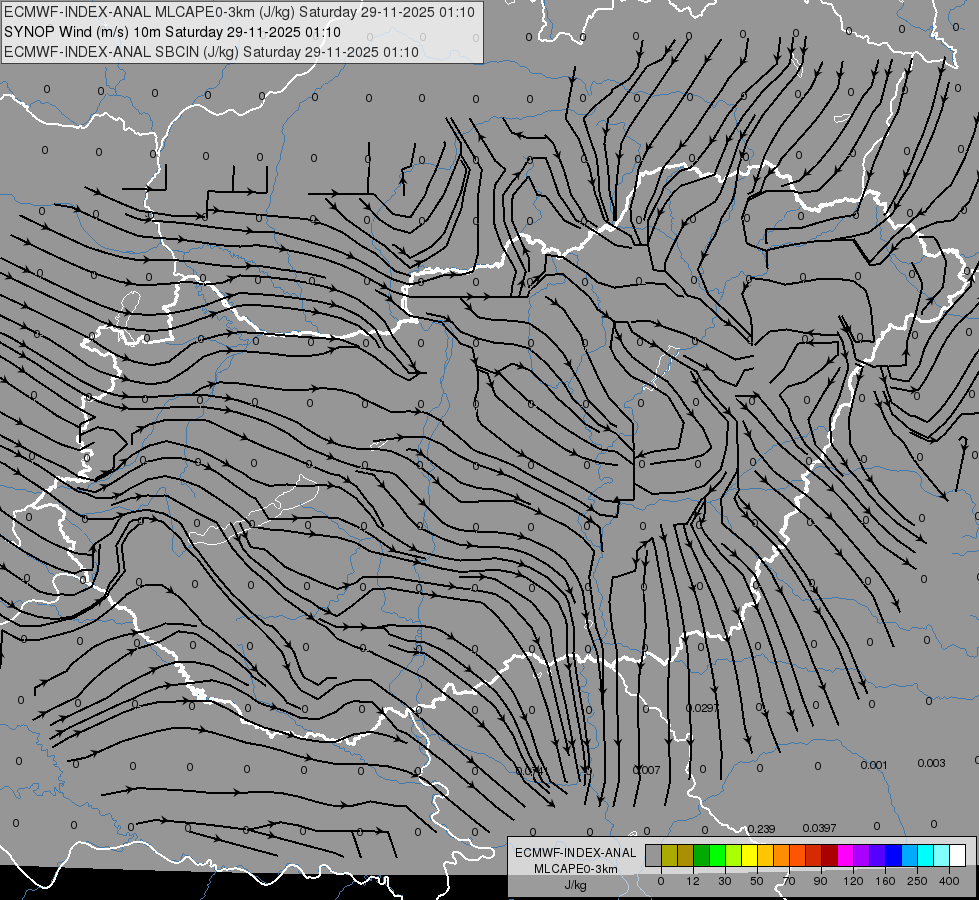
Task: Click the olive swatch in the legend
Action: point(669,855)
